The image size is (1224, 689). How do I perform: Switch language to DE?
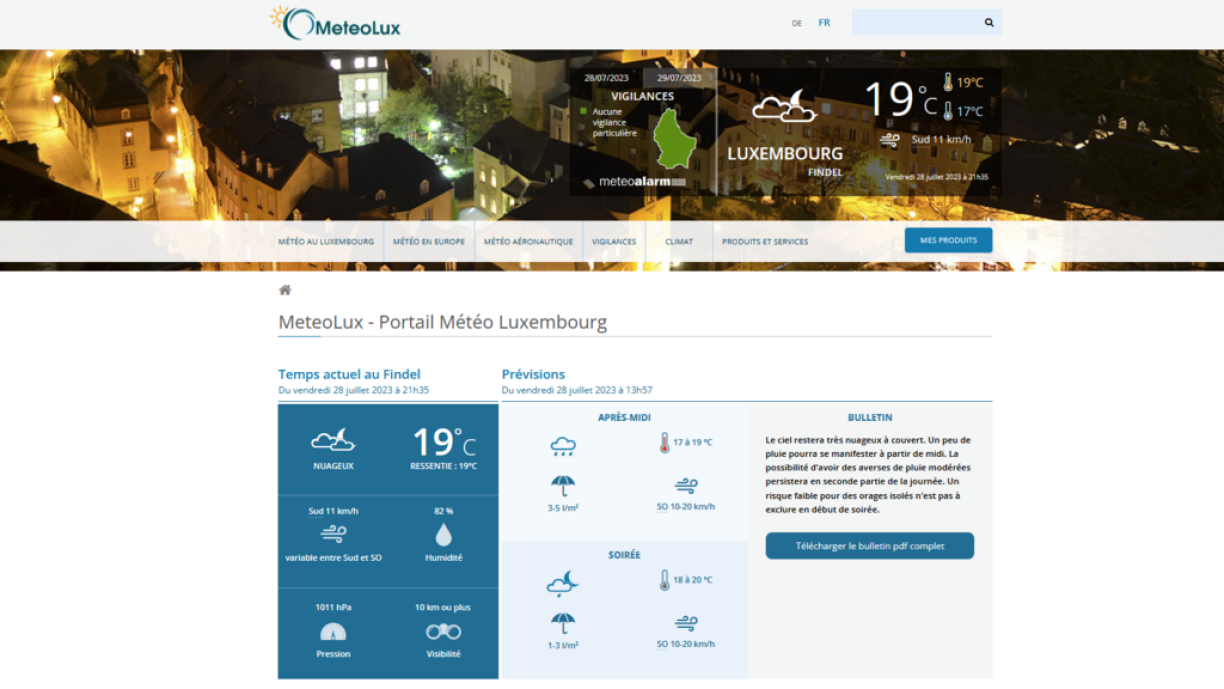pyautogui.click(x=797, y=23)
